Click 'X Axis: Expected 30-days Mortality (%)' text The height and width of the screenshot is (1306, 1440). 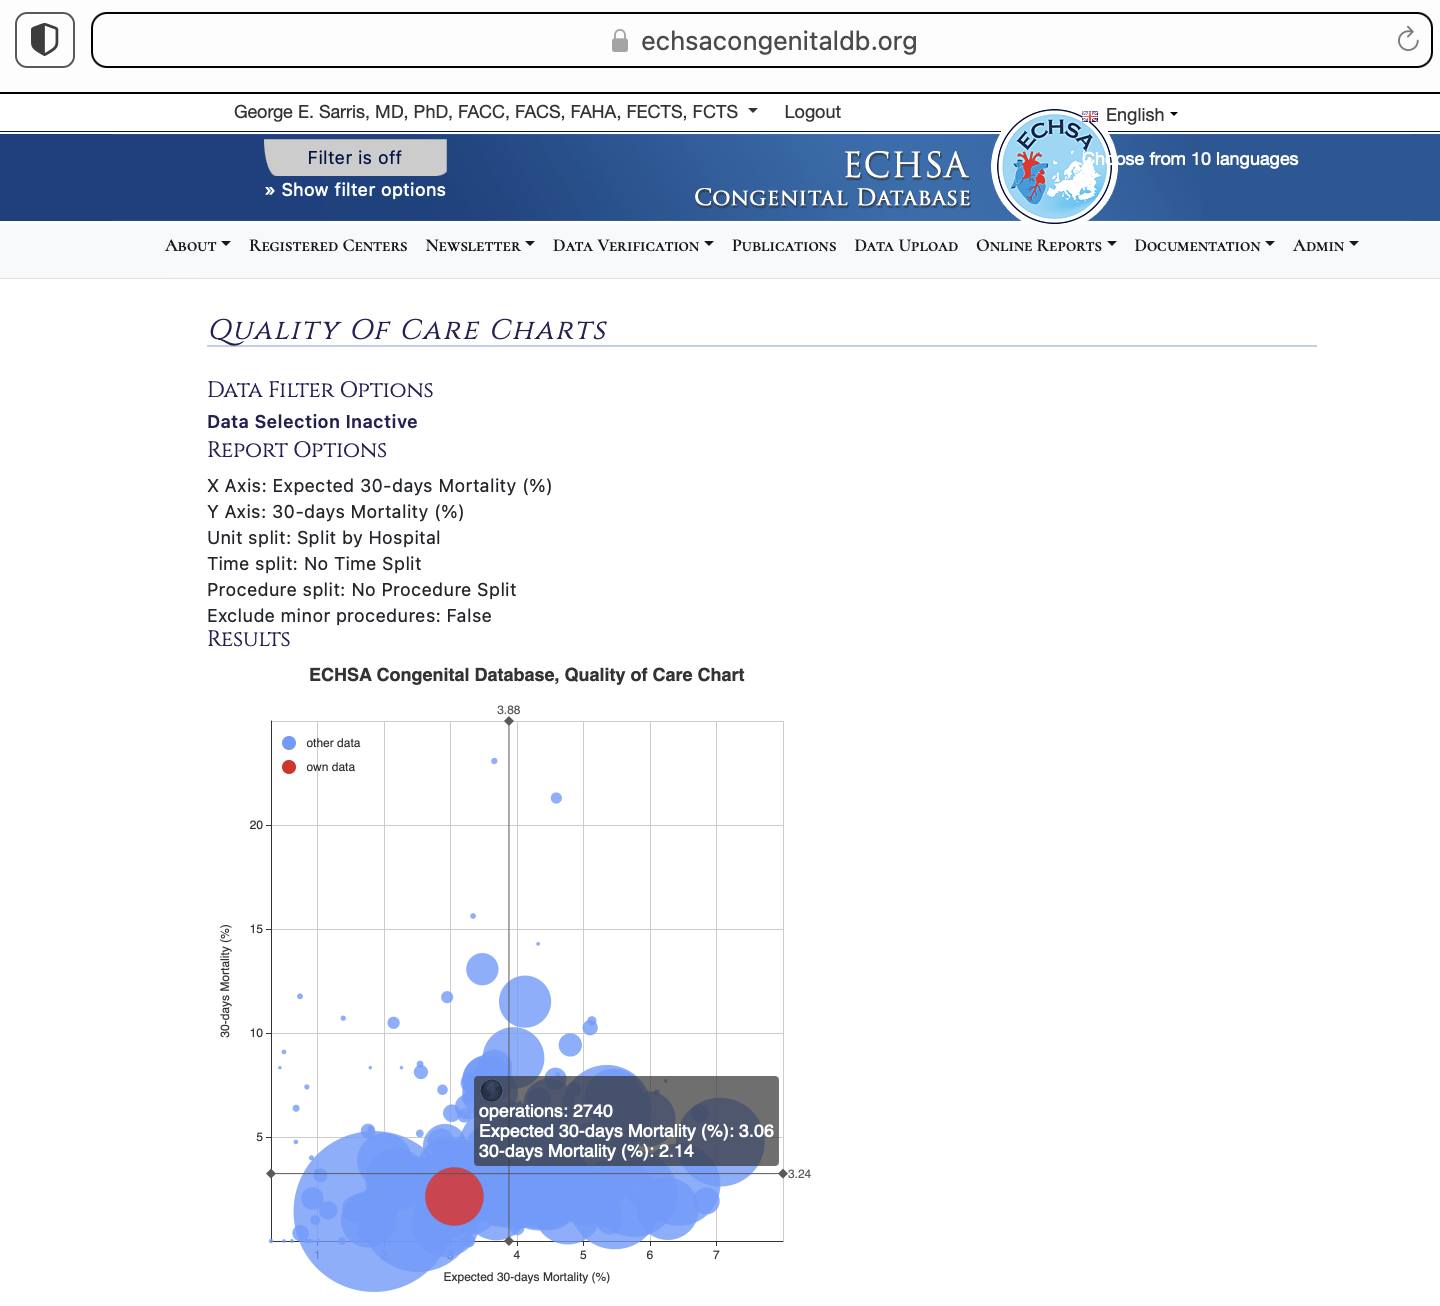(x=379, y=486)
